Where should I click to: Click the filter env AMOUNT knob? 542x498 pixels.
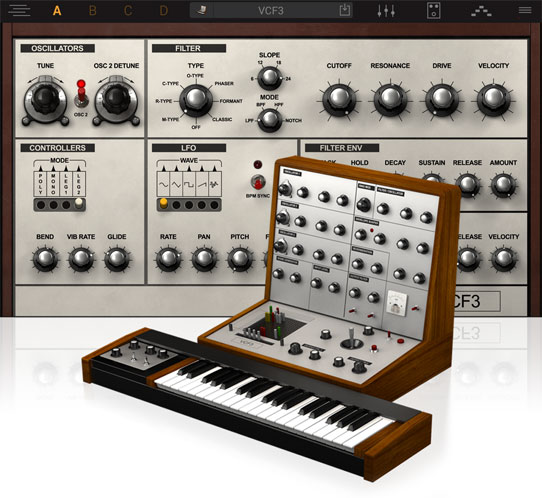coord(503,185)
